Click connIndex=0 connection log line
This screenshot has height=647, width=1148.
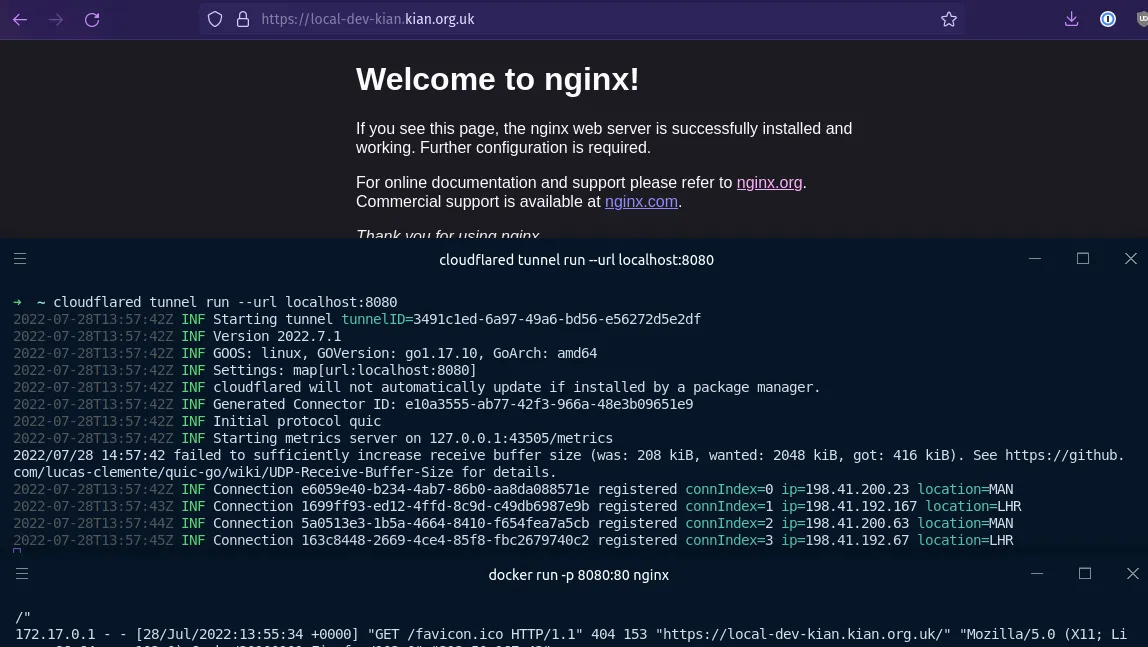[x=513, y=489]
